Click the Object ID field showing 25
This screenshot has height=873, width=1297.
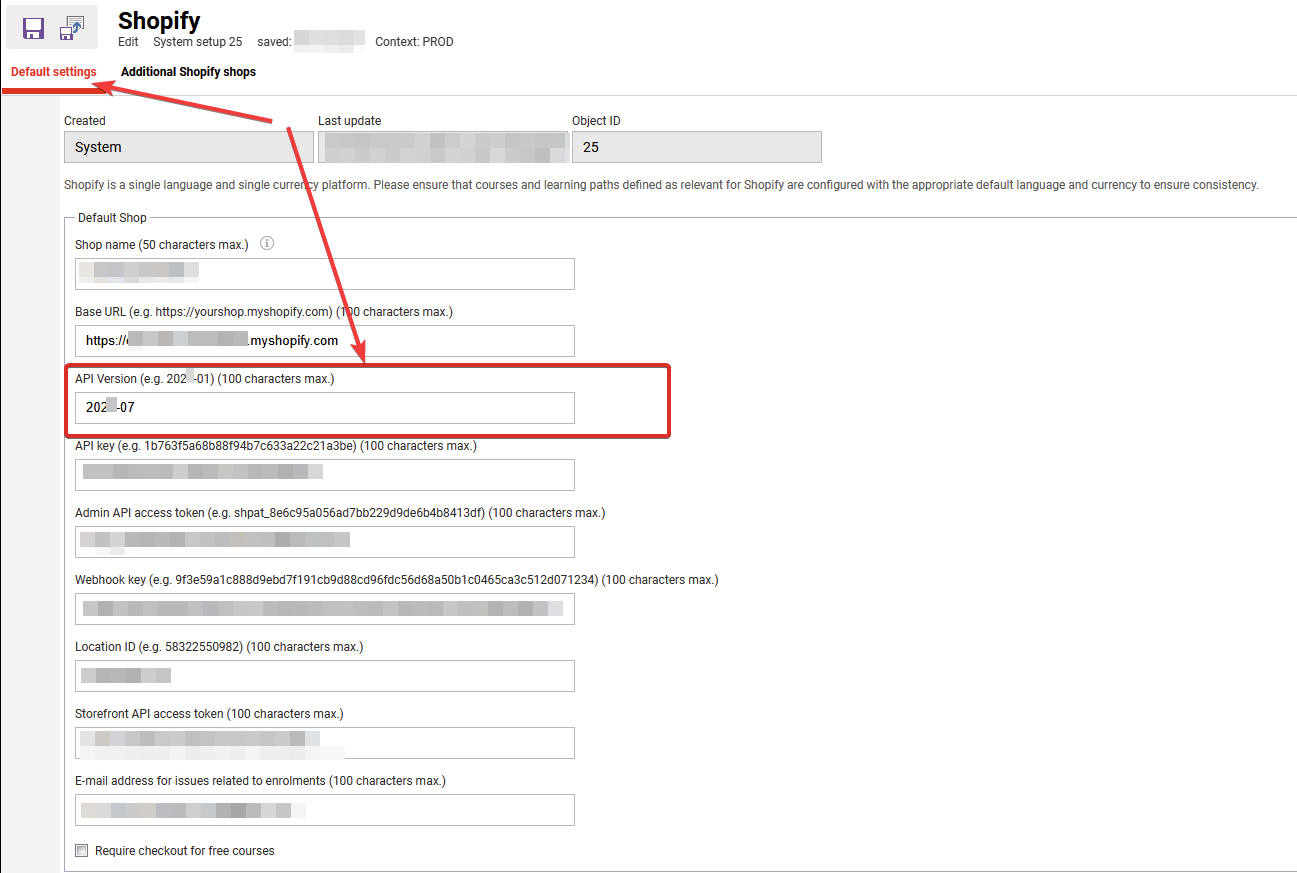coord(696,146)
